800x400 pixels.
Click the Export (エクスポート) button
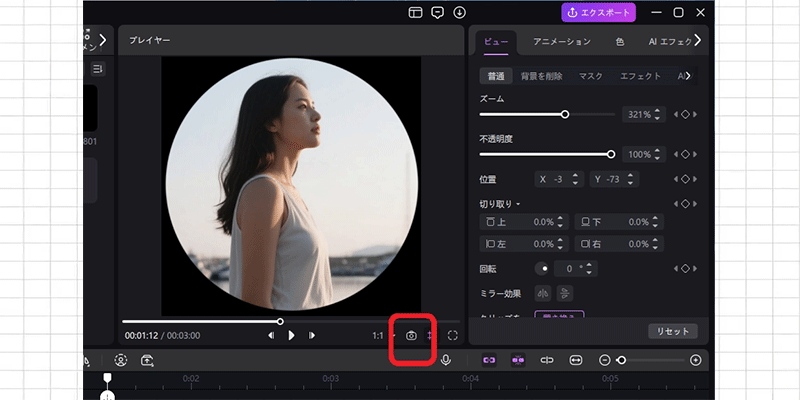click(x=598, y=13)
